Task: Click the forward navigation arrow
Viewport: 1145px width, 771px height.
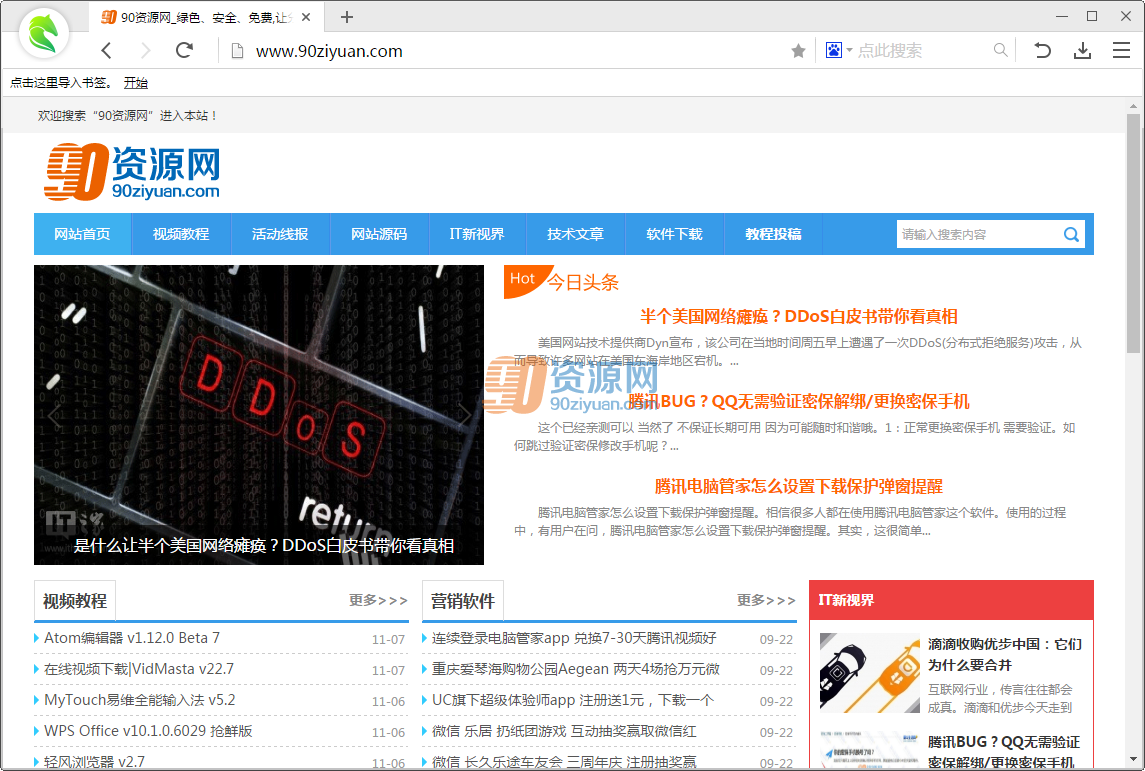Action: [145, 50]
